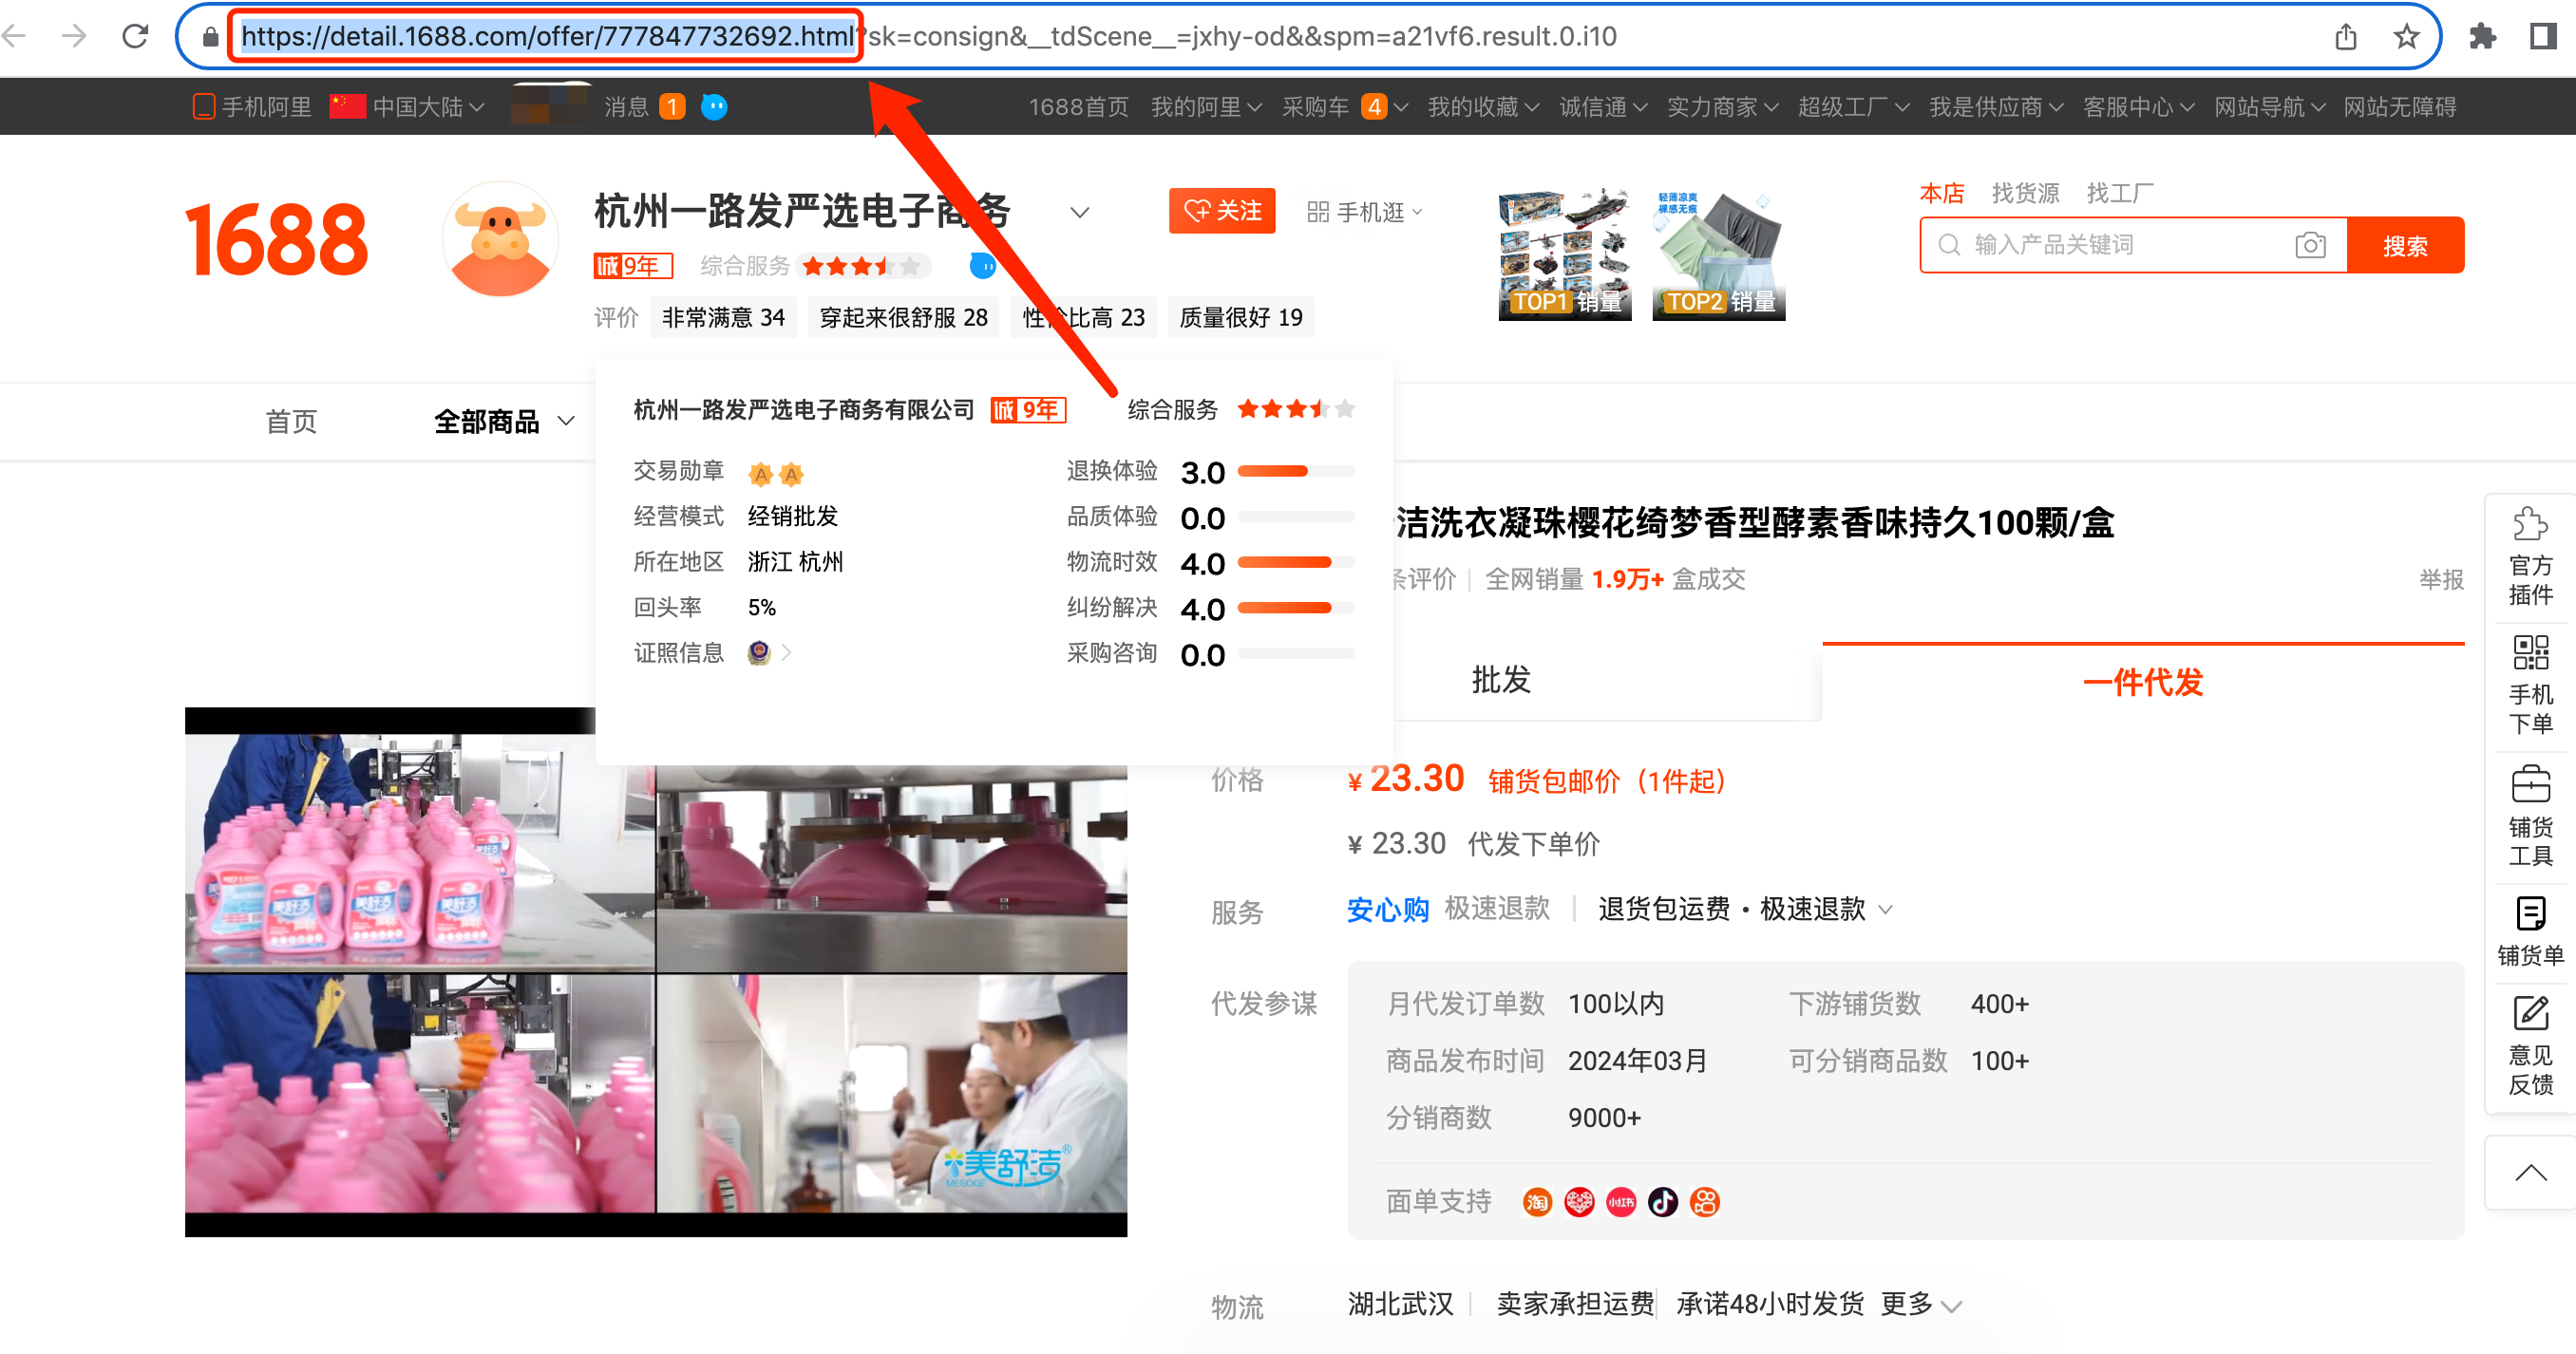Image resolution: width=2576 pixels, height=1354 pixels.
Task: Click the browser share icon
Action: pyautogui.click(x=2345, y=37)
